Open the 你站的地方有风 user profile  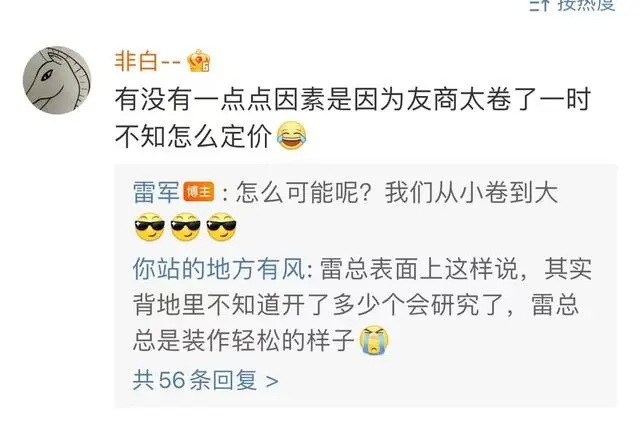(219, 269)
